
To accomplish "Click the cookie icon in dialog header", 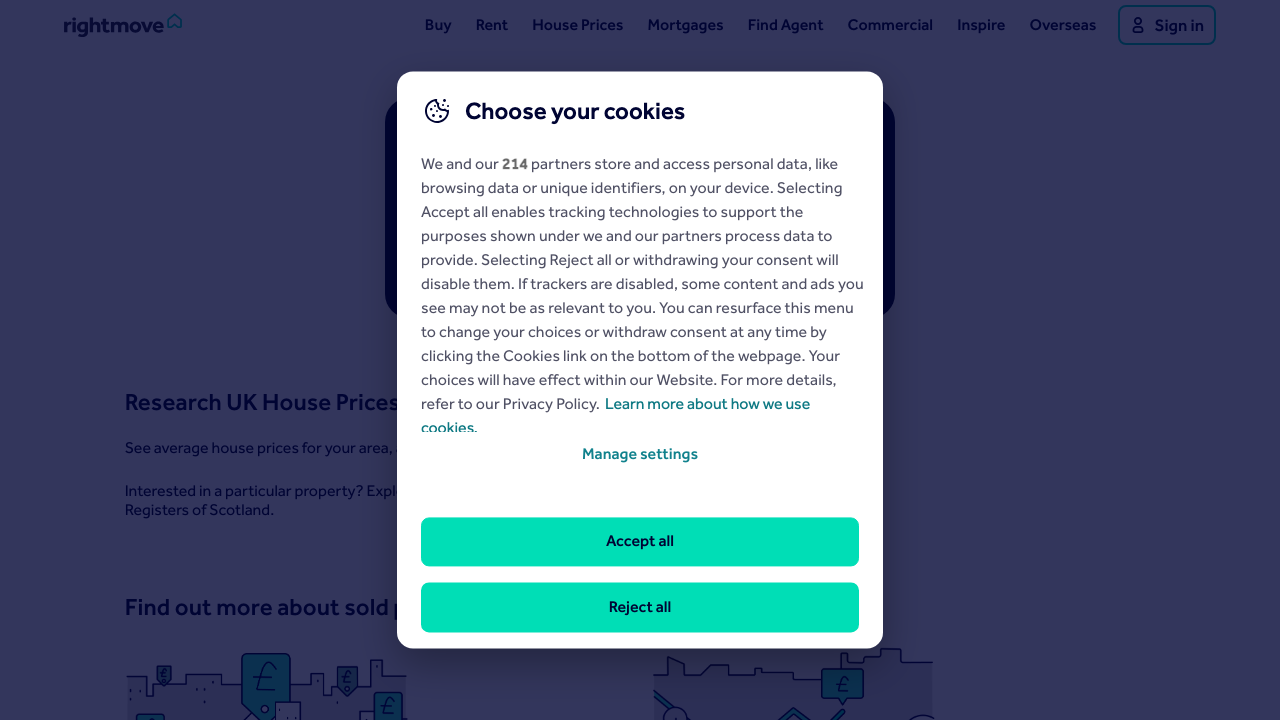I will pos(437,111).
